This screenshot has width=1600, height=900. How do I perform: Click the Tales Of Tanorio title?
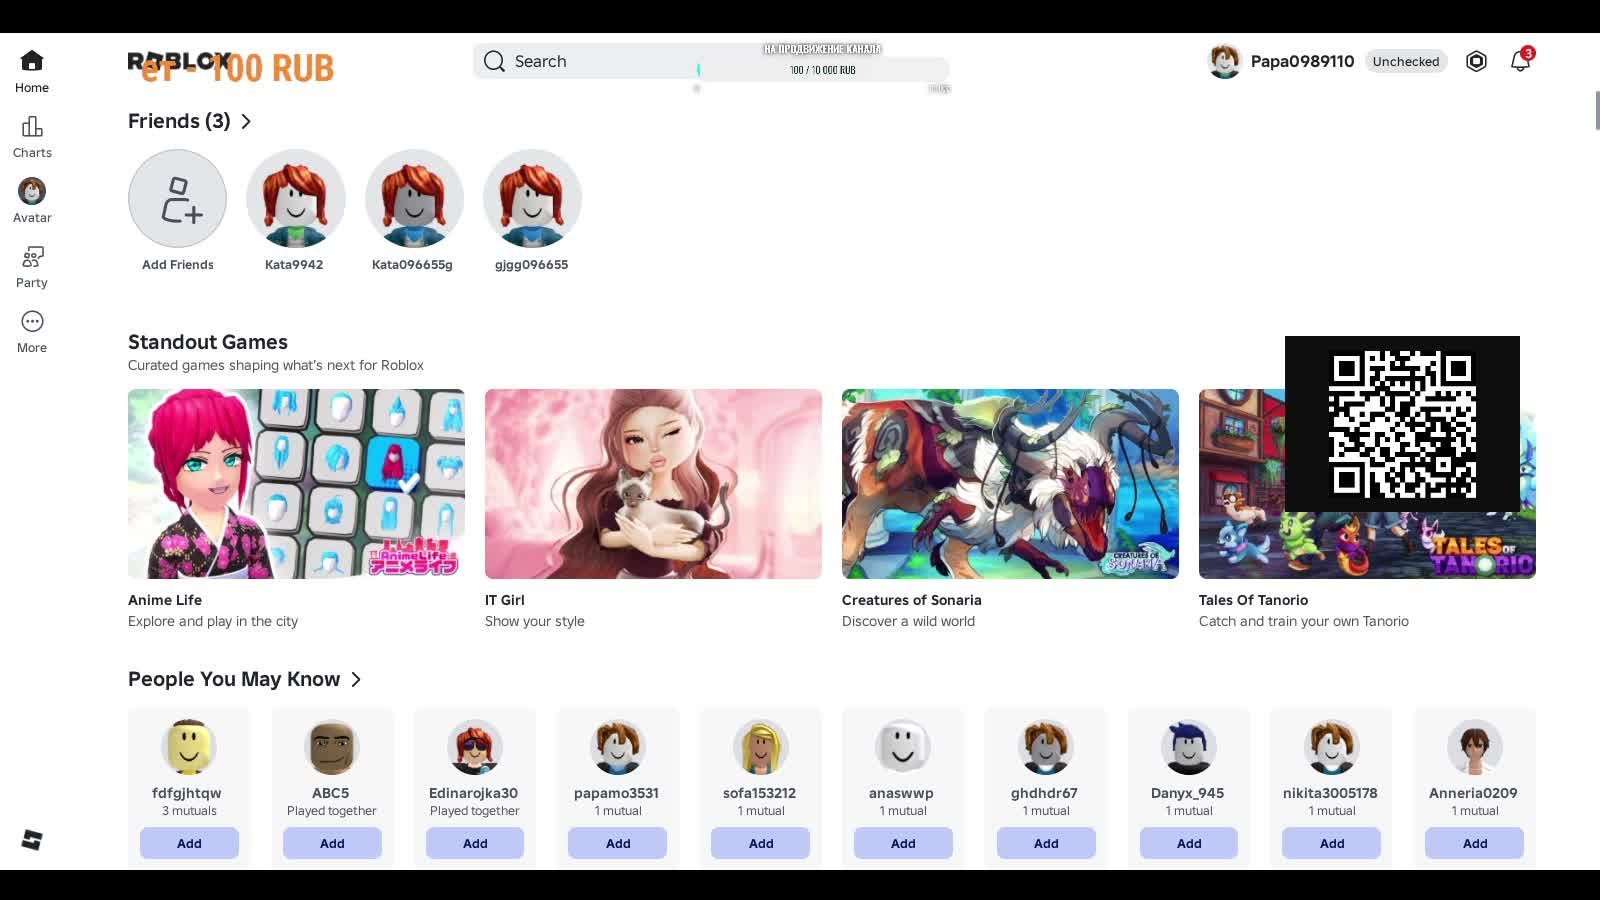click(1254, 600)
